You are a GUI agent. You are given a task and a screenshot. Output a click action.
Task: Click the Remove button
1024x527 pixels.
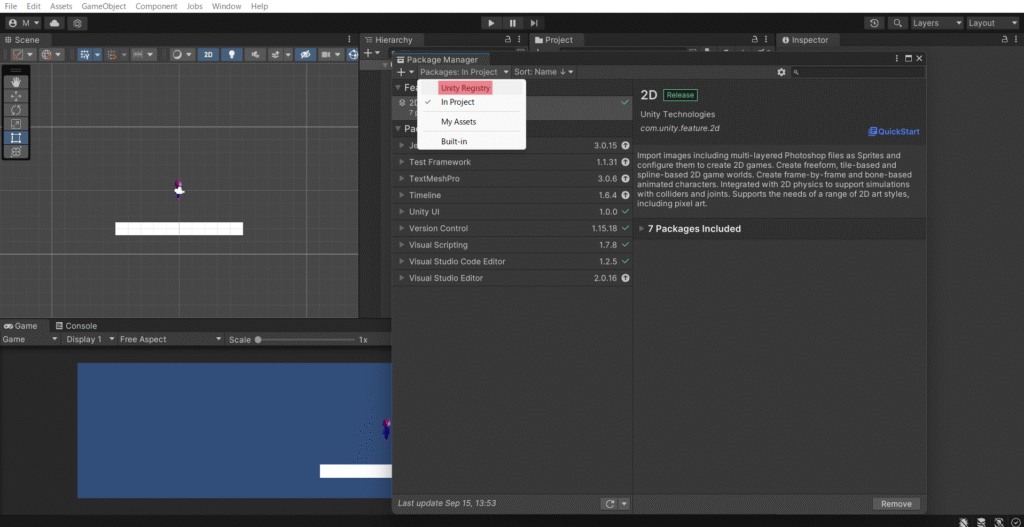click(x=895, y=504)
